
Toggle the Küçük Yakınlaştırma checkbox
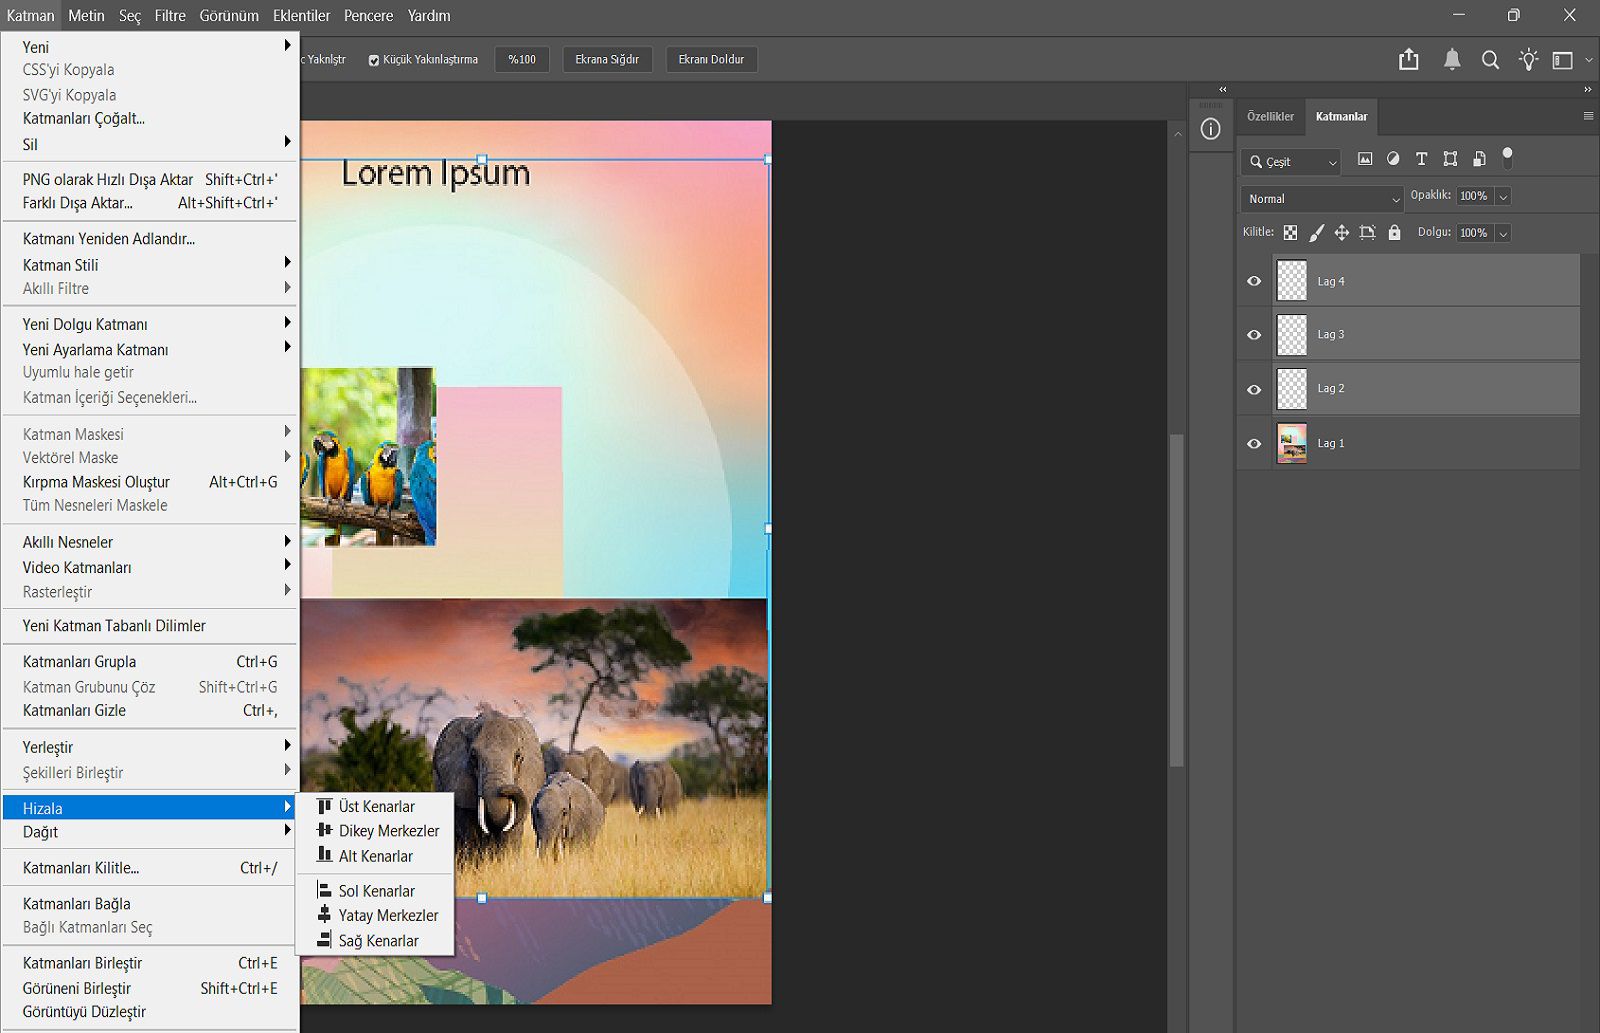coord(374,60)
